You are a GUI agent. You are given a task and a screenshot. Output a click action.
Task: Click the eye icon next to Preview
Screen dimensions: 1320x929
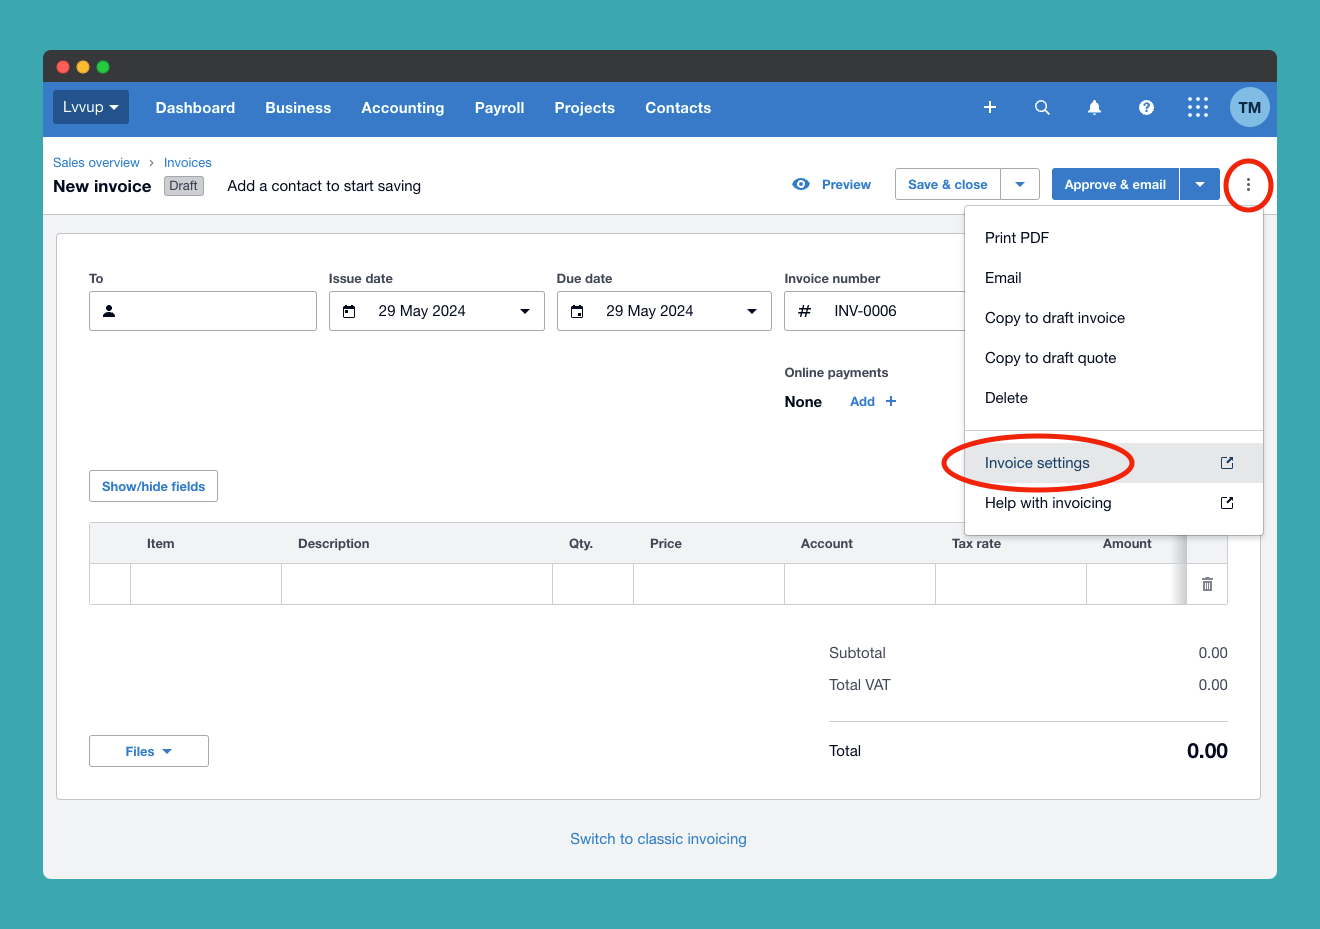(801, 184)
